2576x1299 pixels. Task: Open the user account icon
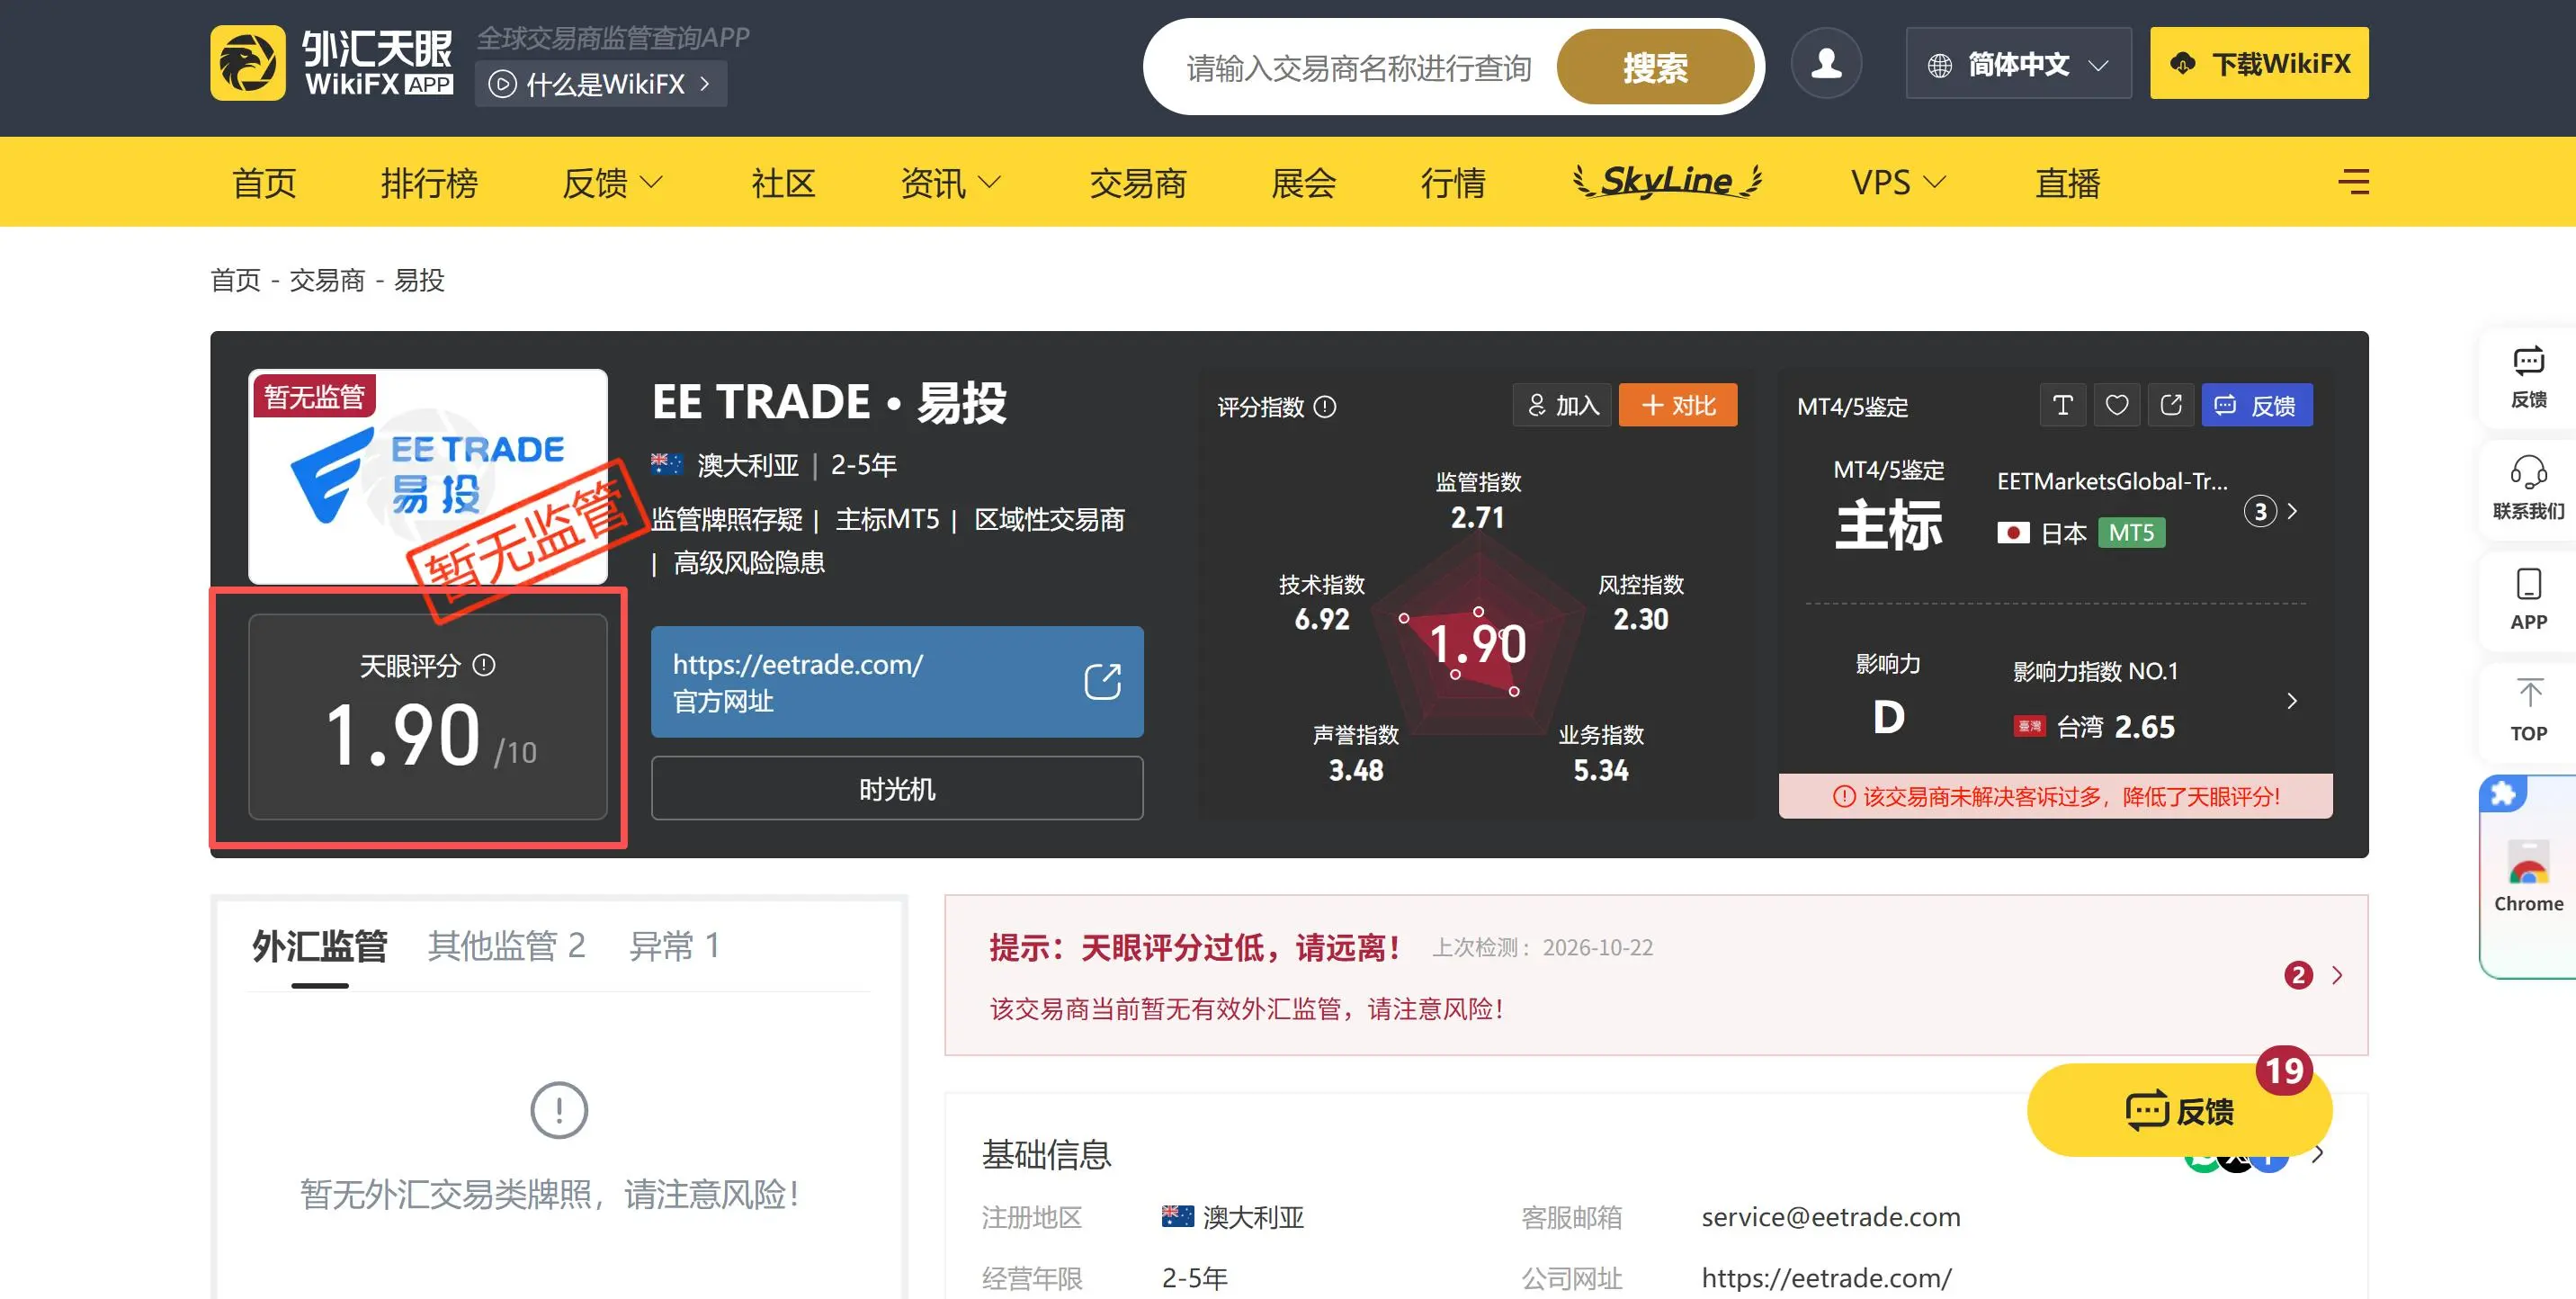(x=1826, y=63)
